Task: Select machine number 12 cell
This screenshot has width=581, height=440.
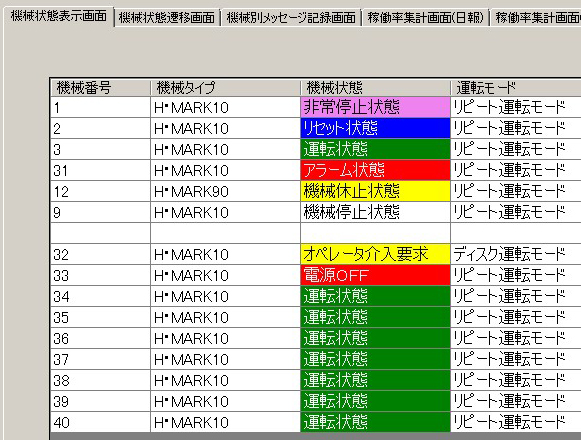Action: (x=100, y=192)
